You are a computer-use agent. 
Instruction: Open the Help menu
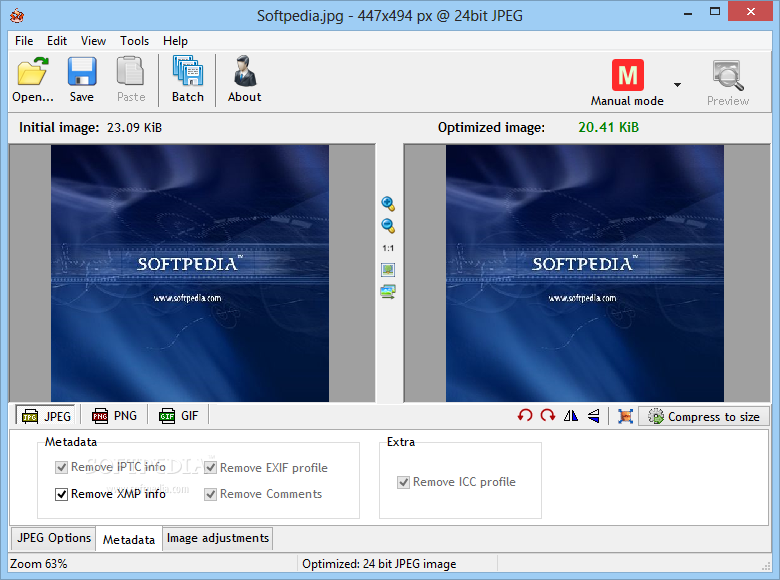point(175,41)
